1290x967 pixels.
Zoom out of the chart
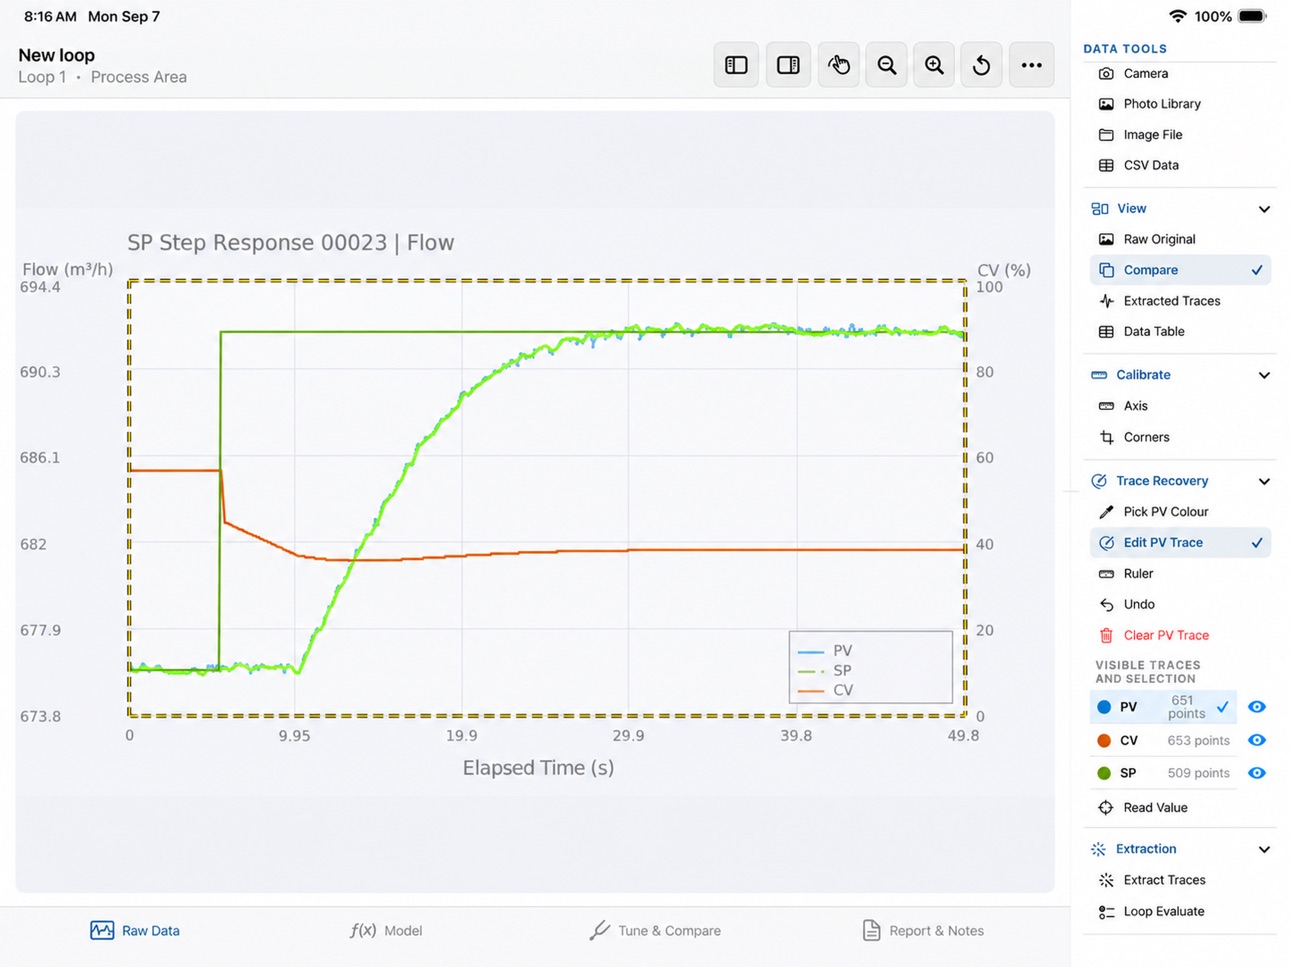coord(886,65)
